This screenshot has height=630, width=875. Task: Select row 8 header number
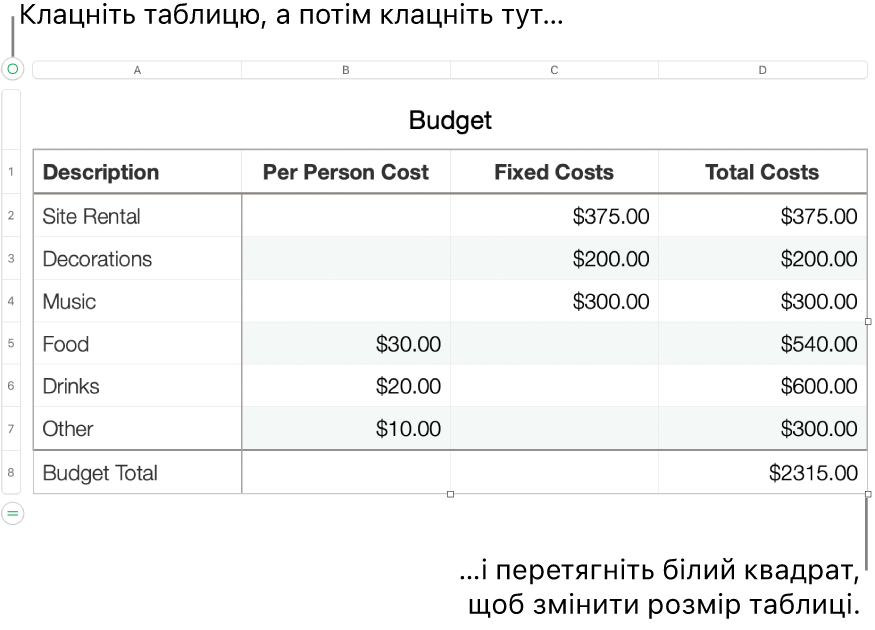(x=11, y=473)
